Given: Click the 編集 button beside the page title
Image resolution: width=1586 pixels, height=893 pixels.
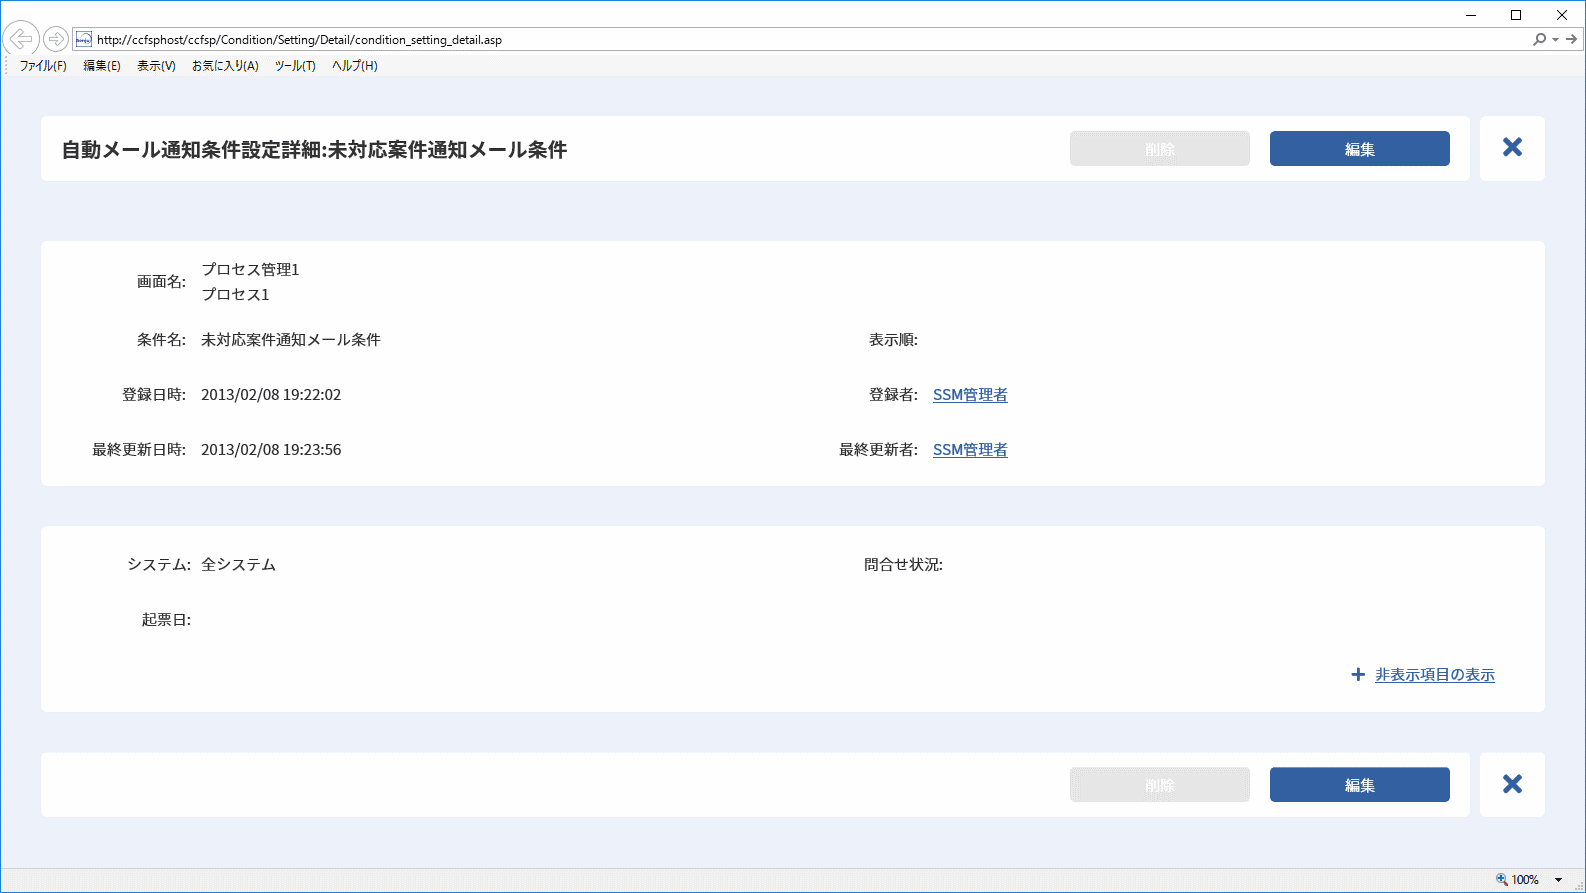Looking at the screenshot, I should tap(1360, 148).
